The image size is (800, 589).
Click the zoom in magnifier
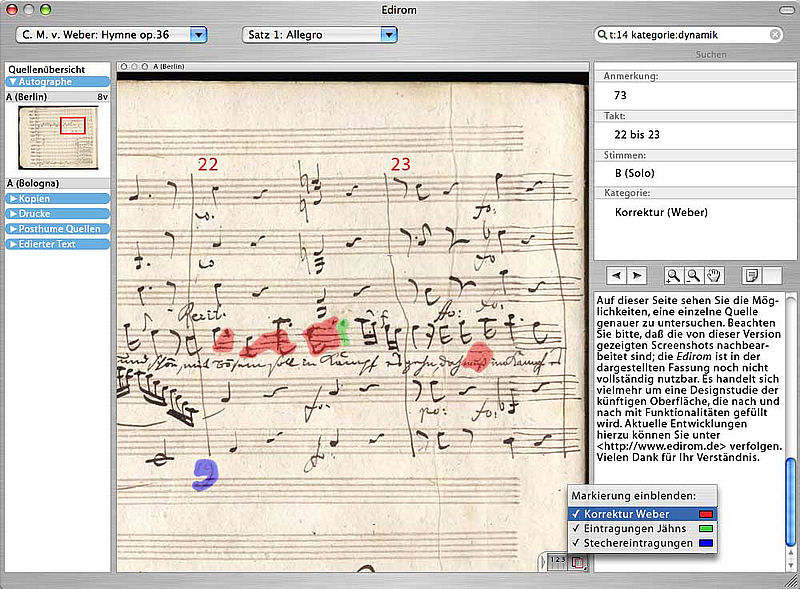click(x=674, y=275)
